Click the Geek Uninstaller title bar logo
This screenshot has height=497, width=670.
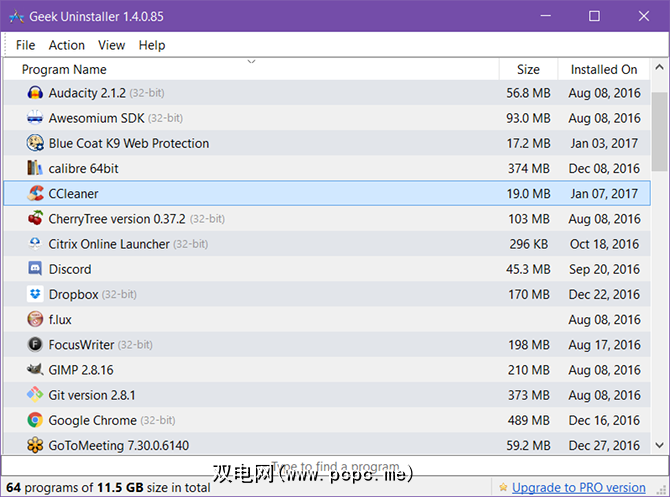click(x=16, y=17)
